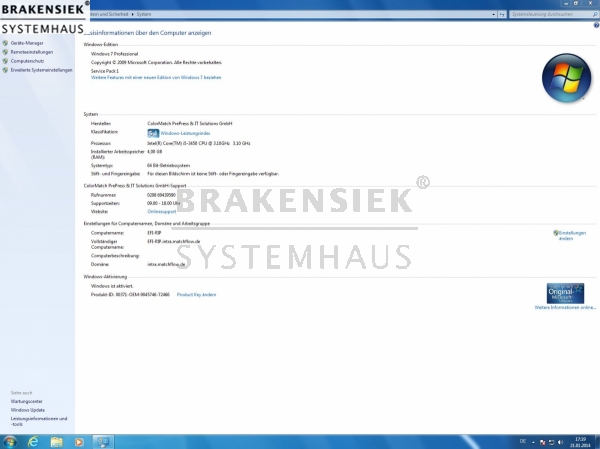600x449 pixels.
Task: Minimize the System window
Action: coord(566,3)
